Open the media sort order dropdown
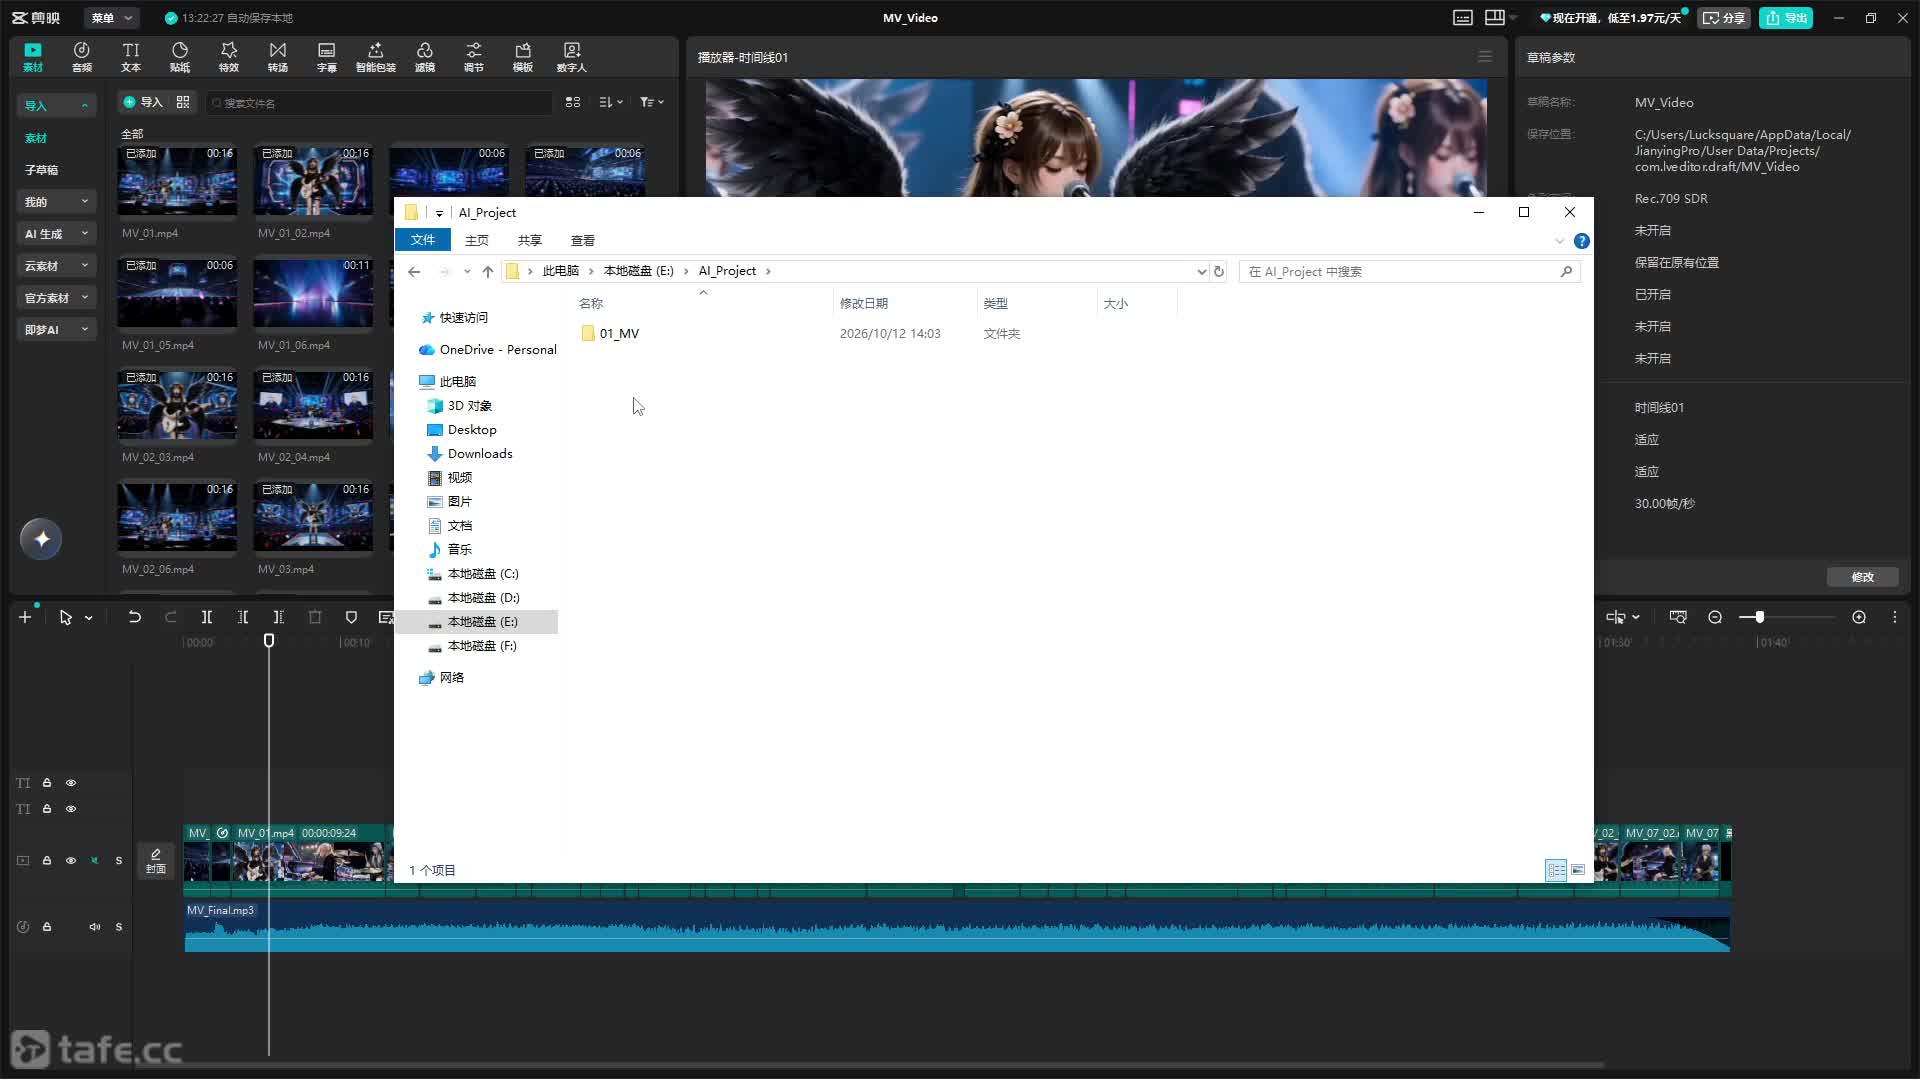This screenshot has width=1920, height=1080. coord(611,102)
